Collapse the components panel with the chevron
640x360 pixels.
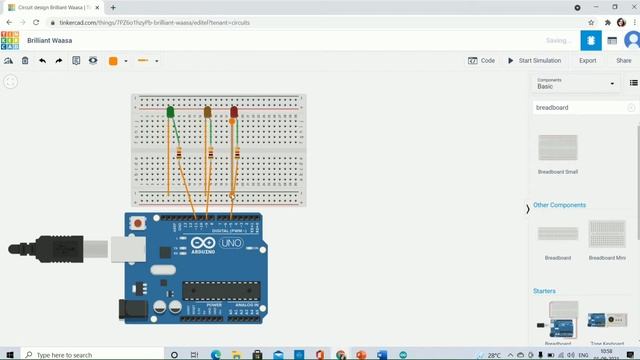[x=528, y=209]
